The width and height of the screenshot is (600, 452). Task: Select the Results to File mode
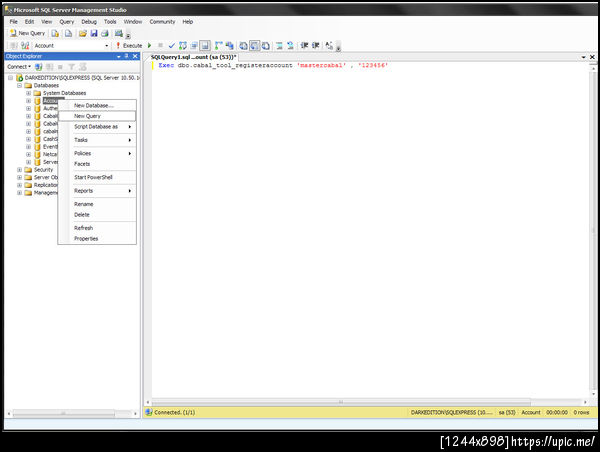[x=266, y=46]
